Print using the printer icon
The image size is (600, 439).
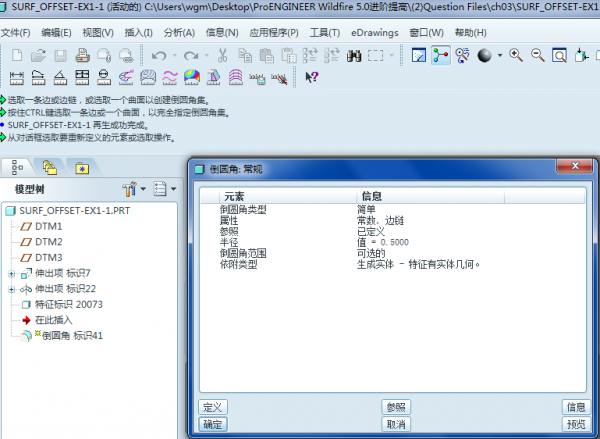tap(82, 55)
